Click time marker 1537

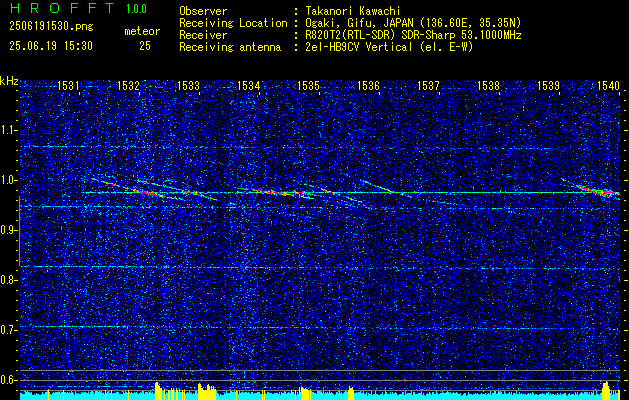click(x=428, y=85)
